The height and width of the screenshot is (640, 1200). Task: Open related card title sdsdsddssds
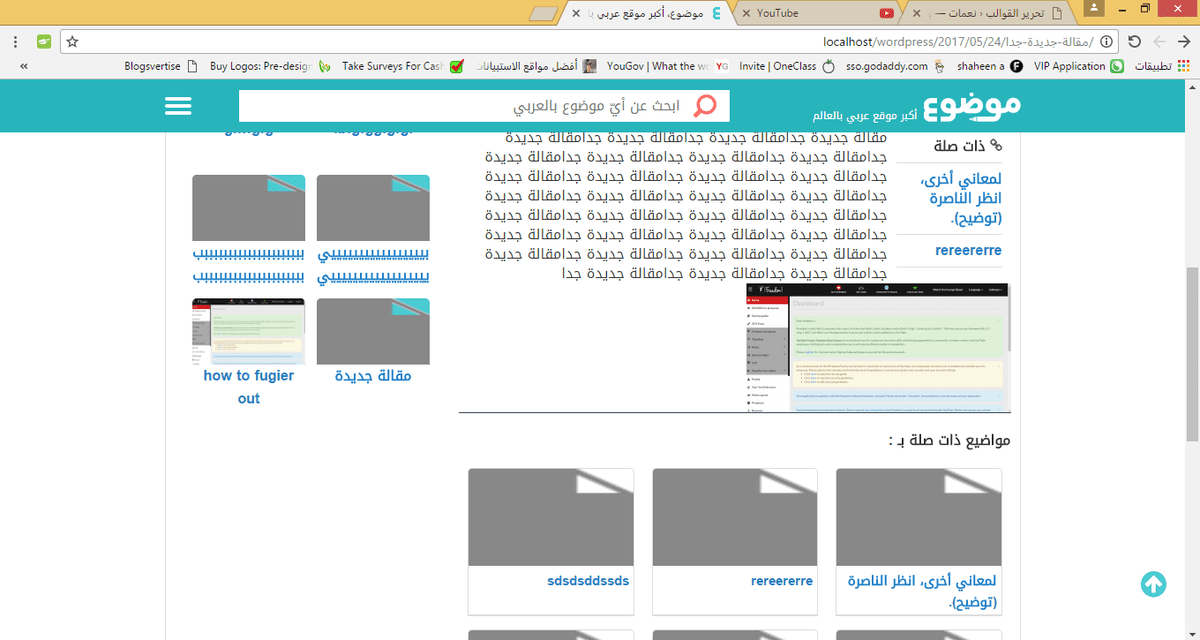(x=589, y=580)
